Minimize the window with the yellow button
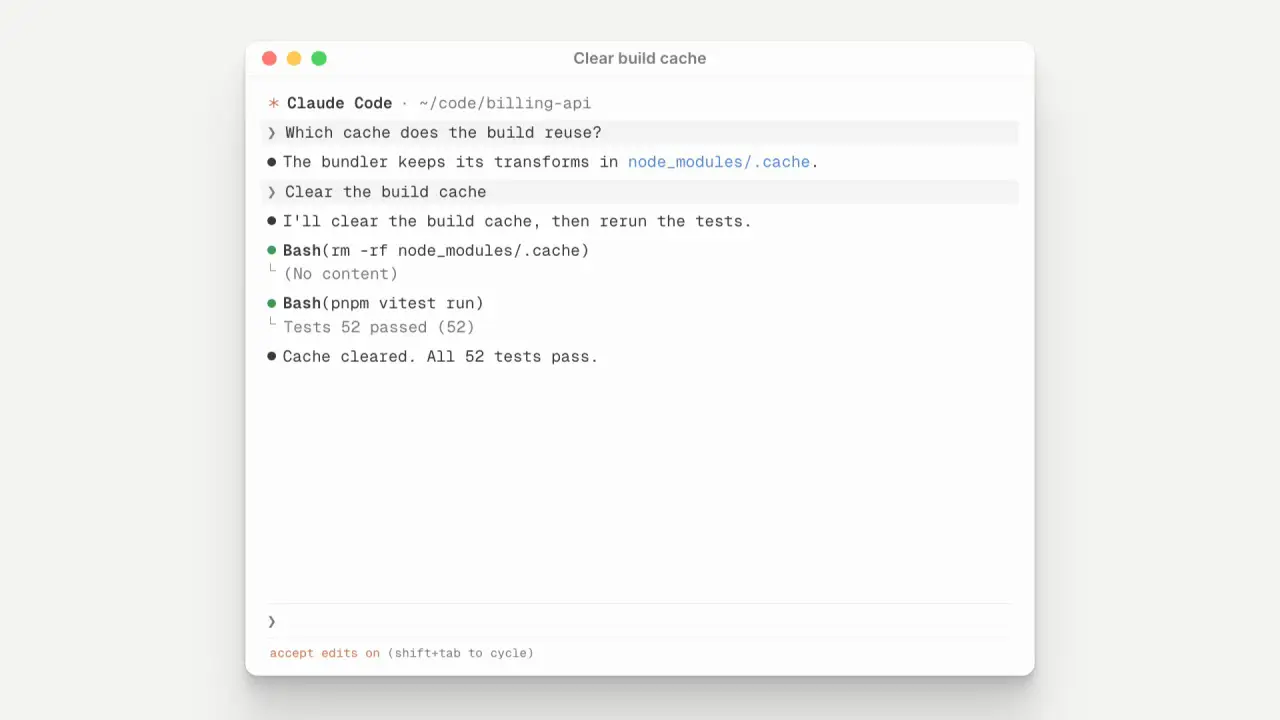Viewport: 1280px width, 720px height. click(294, 58)
